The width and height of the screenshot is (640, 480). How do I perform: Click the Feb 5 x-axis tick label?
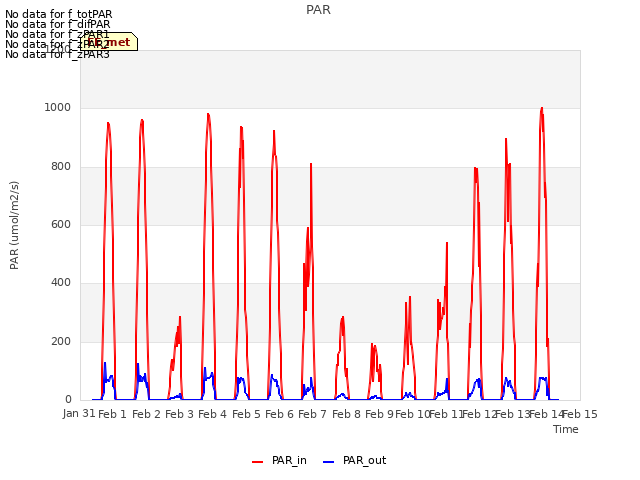click(247, 414)
